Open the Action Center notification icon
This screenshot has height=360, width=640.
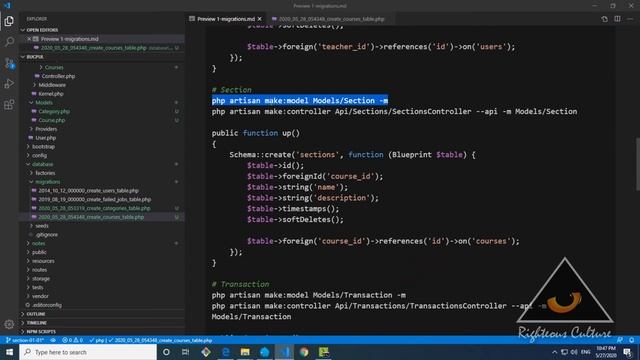[x=627, y=352]
